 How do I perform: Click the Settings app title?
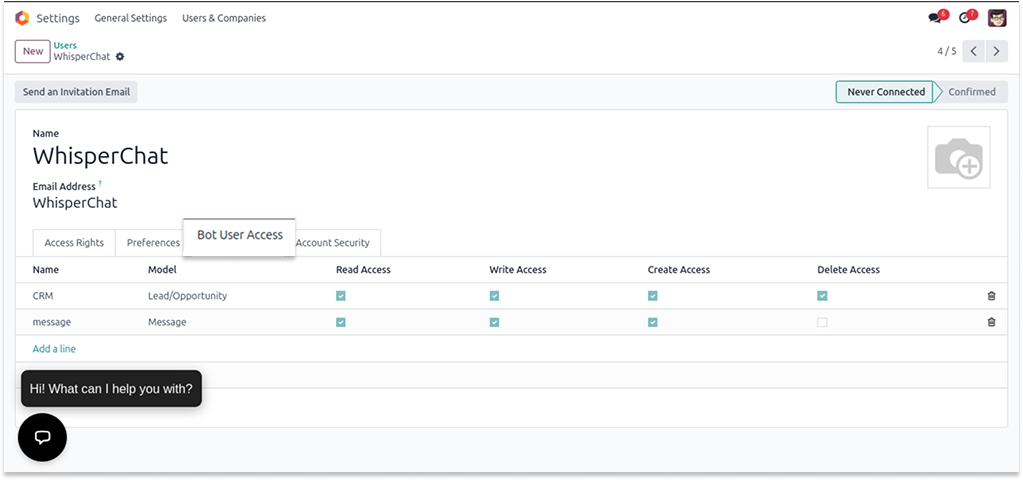tap(58, 18)
